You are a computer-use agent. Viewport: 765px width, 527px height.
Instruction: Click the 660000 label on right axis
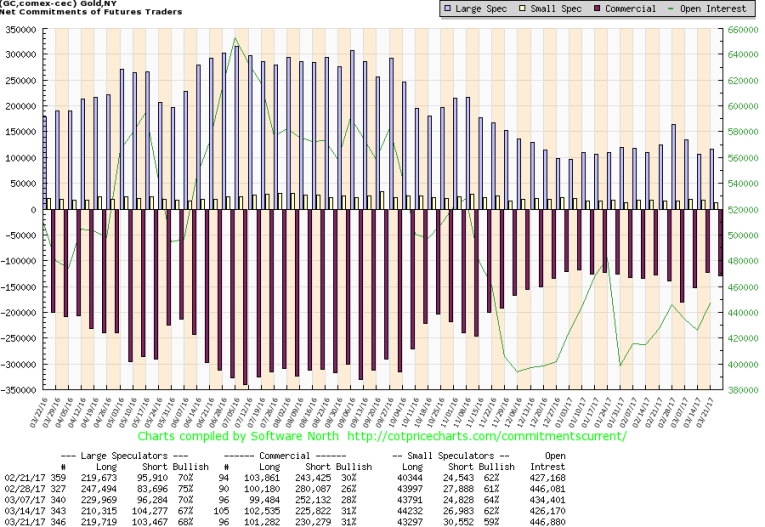[744, 29]
